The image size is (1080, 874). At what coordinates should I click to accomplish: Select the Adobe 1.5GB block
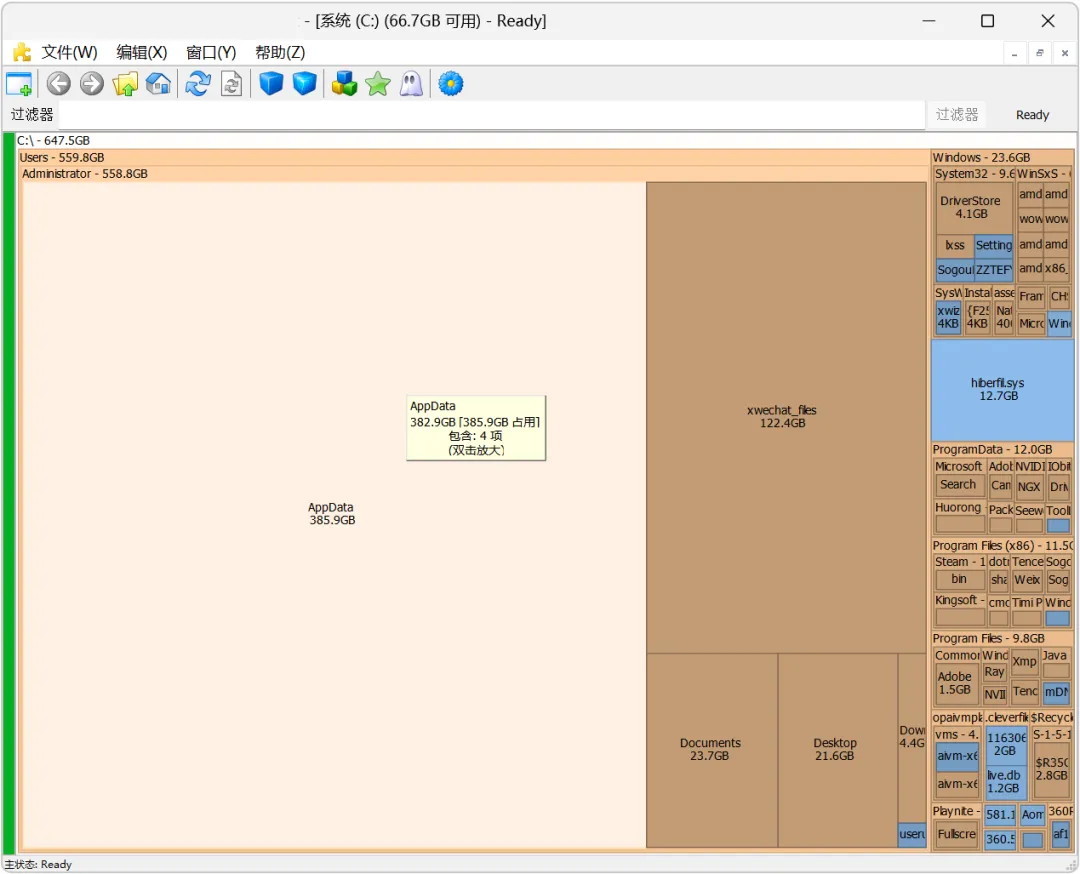click(x=956, y=683)
